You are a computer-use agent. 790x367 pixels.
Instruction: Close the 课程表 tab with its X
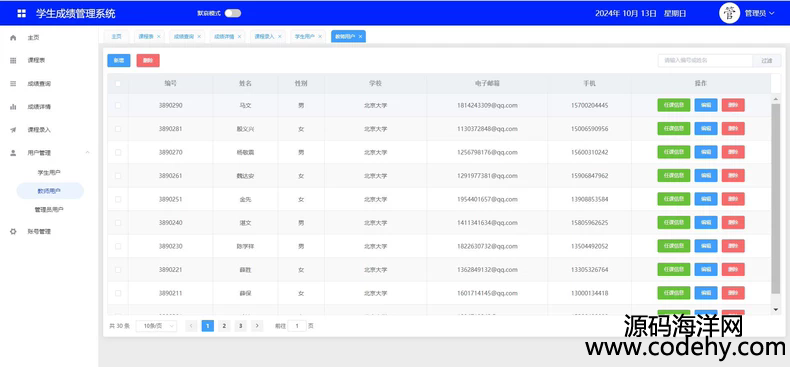point(159,36)
